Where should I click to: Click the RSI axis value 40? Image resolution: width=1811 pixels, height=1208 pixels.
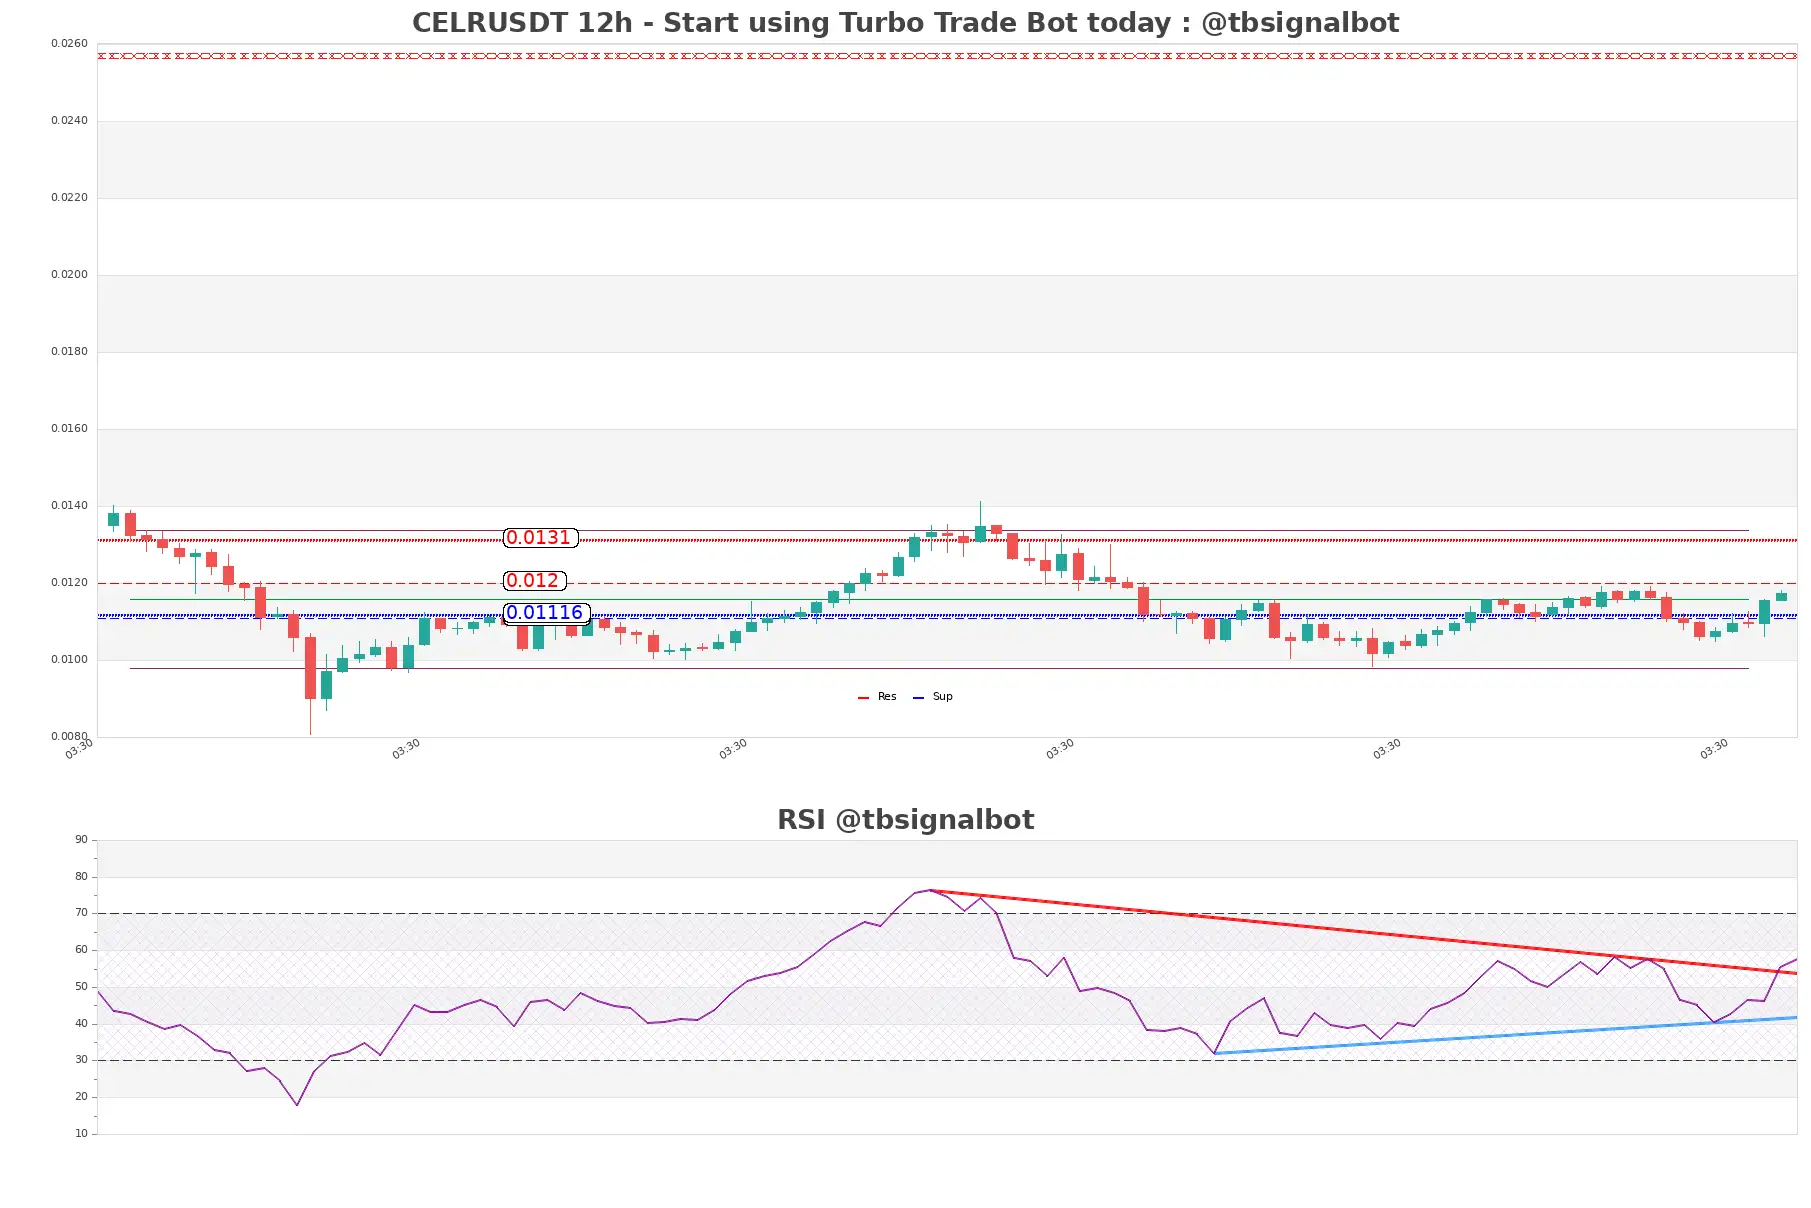click(81, 1024)
